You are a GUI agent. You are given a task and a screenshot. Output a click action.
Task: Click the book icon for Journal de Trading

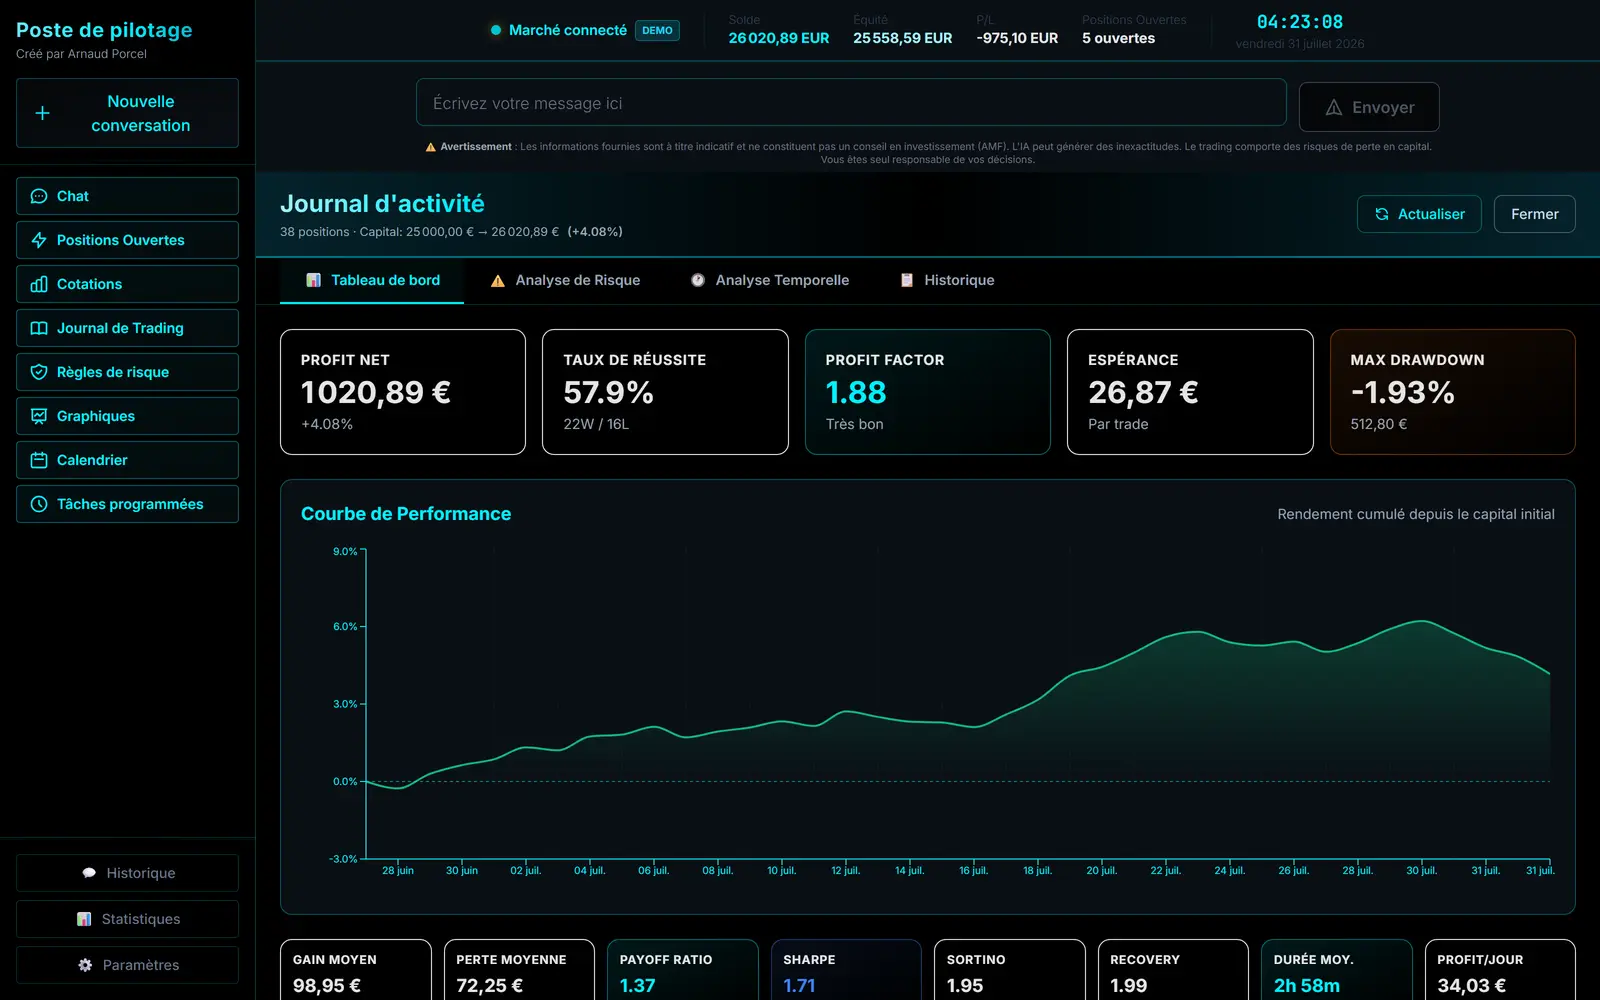click(39, 328)
